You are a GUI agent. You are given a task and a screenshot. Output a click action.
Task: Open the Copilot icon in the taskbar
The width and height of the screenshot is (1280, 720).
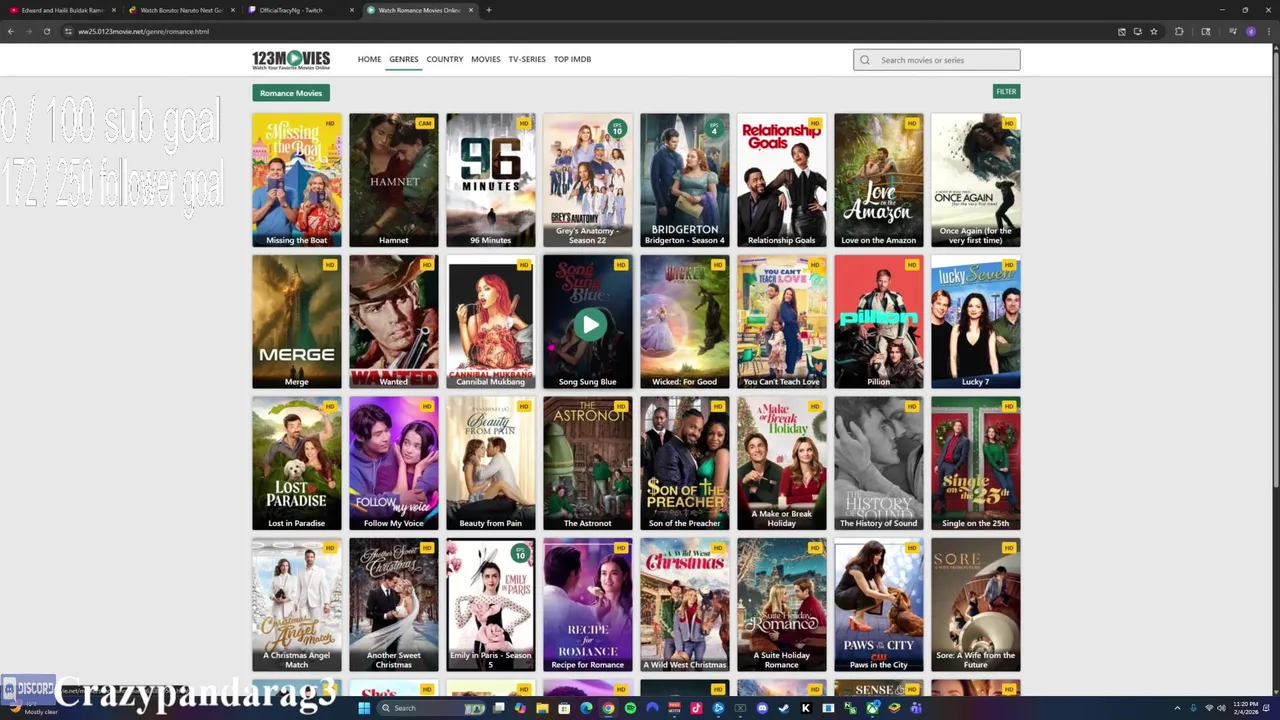pyautogui.click(x=520, y=708)
